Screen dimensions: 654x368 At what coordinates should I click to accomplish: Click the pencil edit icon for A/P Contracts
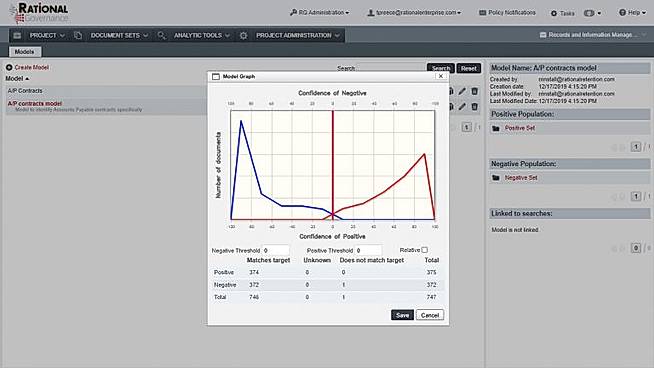(462, 91)
